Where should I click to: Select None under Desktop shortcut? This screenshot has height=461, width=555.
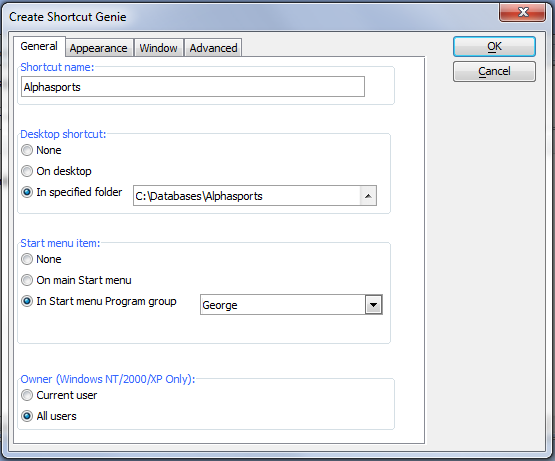click(x=41, y=150)
